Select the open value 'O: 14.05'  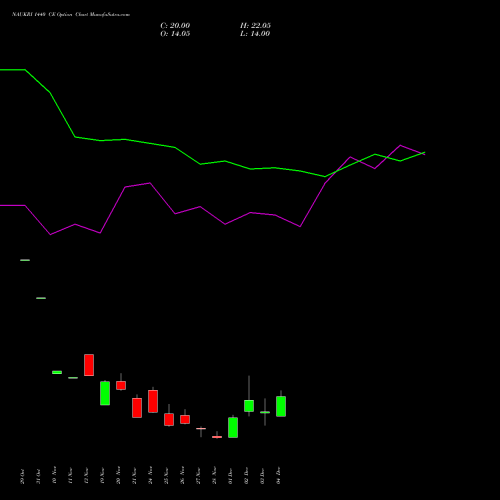[x=175, y=34]
